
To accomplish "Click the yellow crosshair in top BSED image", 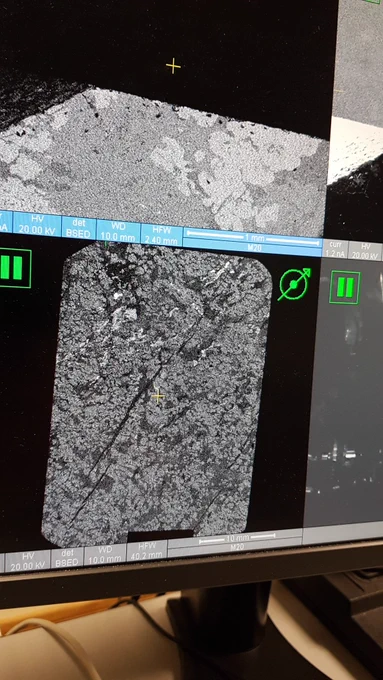I will 173,66.
